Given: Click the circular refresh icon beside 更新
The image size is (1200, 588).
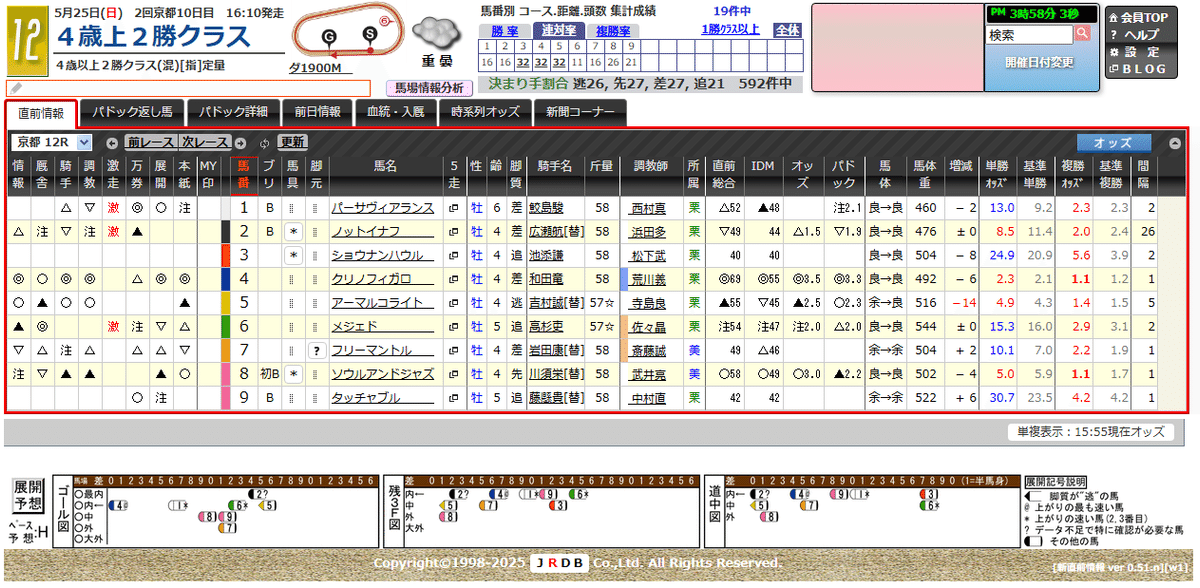Looking at the screenshot, I should (264, 142).
